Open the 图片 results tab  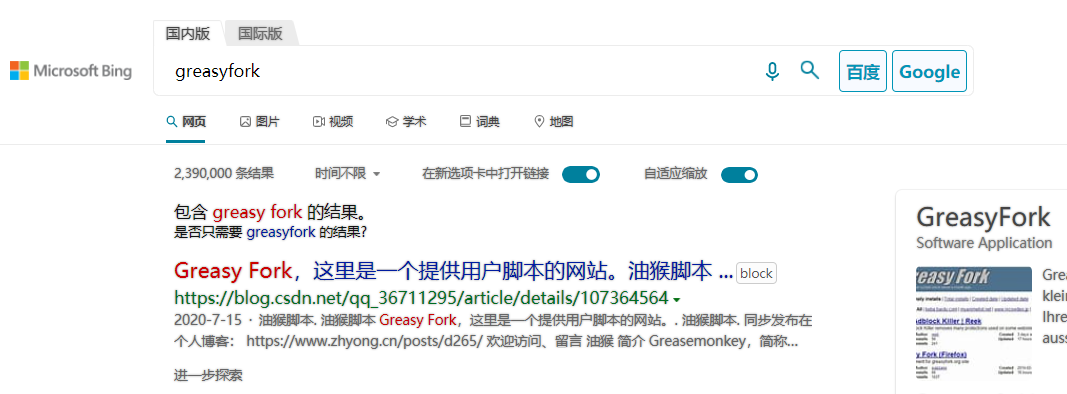click(259, 122)
